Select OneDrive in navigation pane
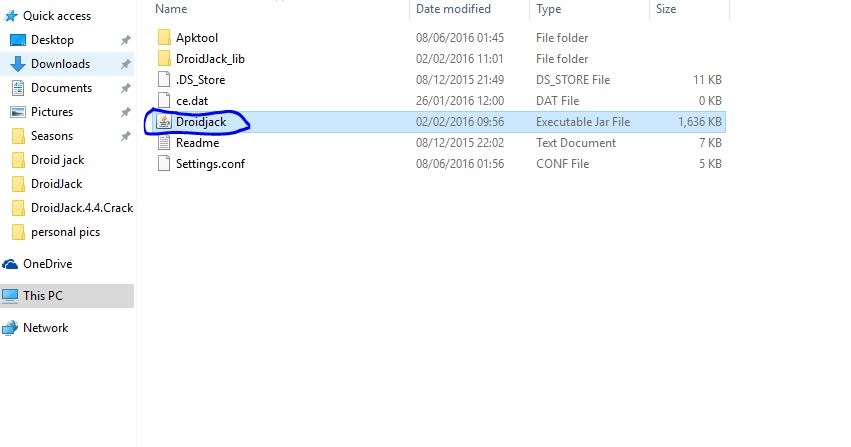The image size is (851, 447). click(47, 264)
